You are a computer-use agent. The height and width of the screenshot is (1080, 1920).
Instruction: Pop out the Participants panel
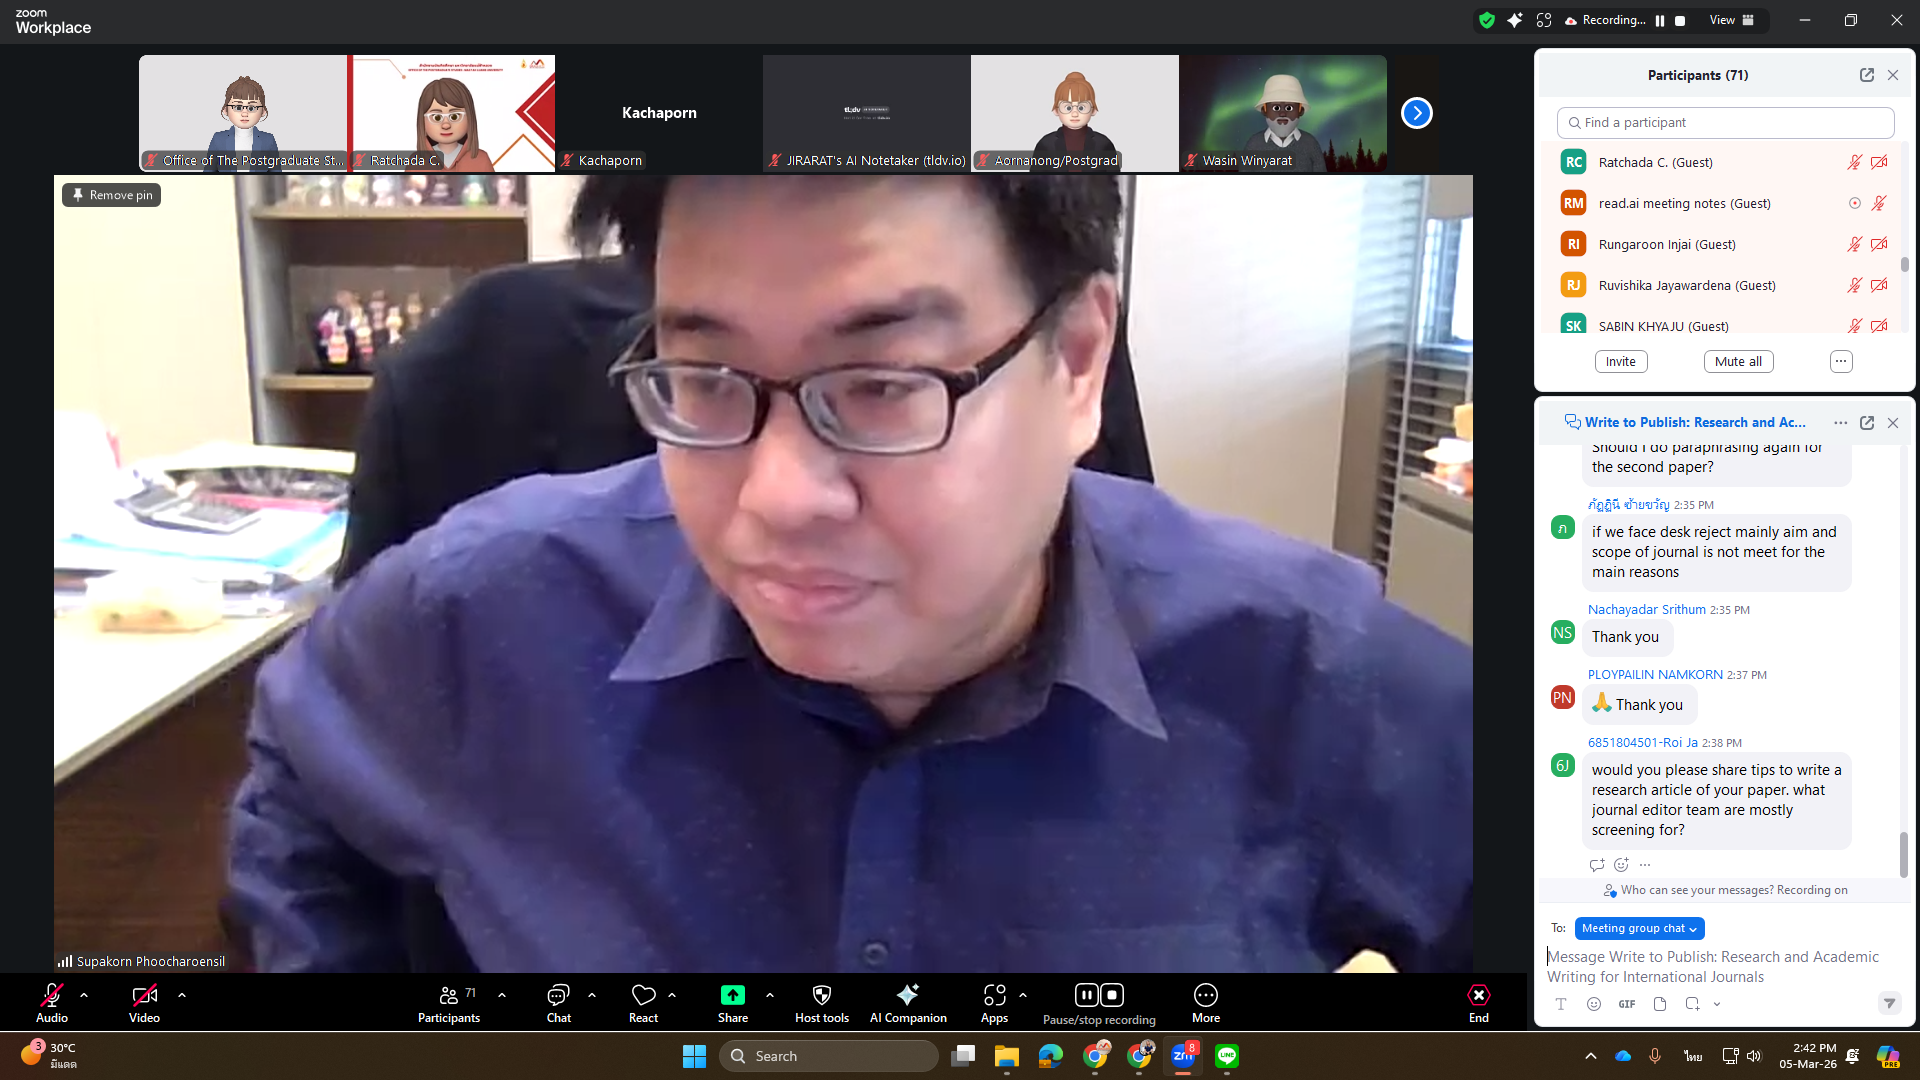(1866, 75)
